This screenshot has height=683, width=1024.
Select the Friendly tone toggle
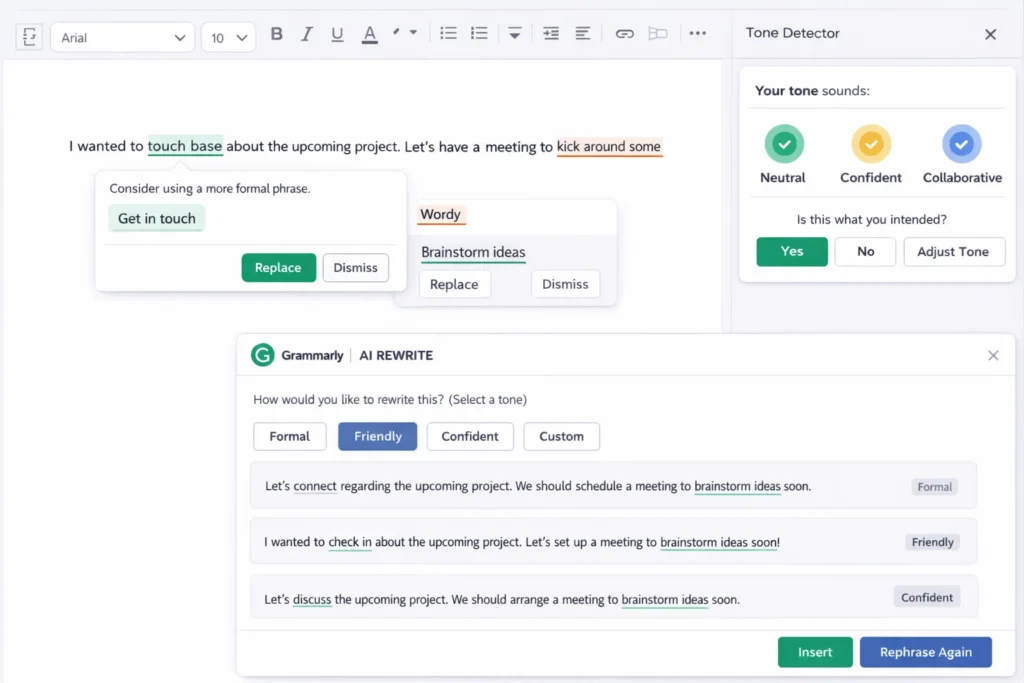tap(377, 436)
